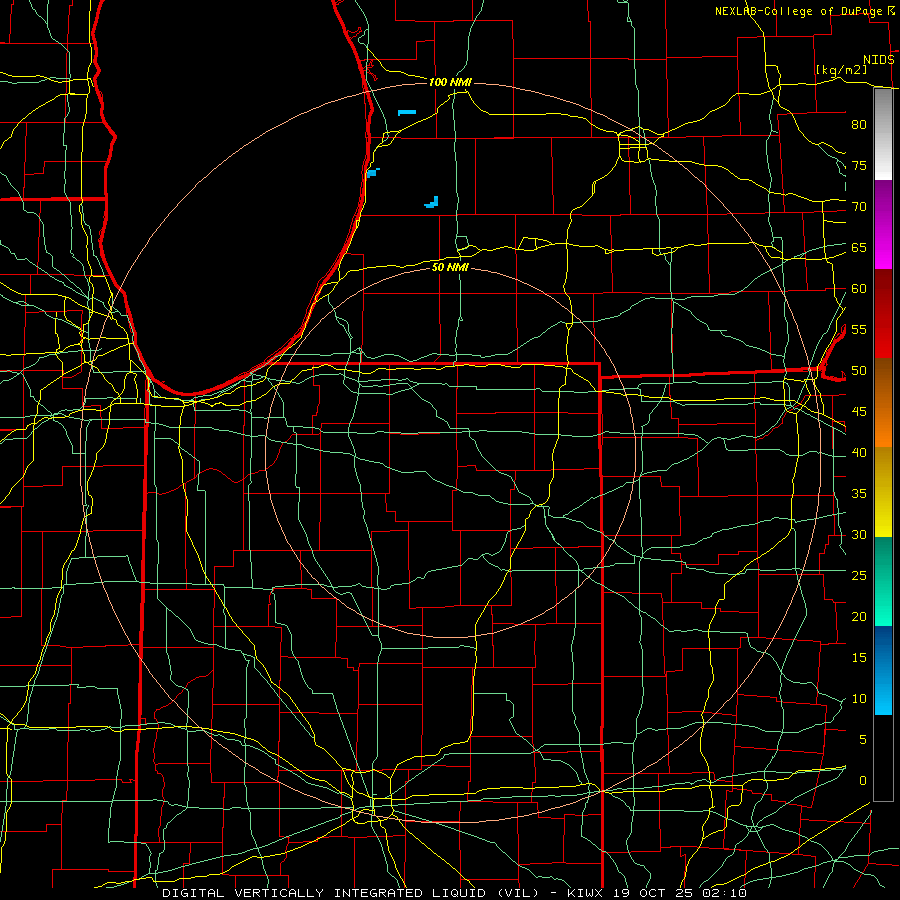Image resolution: width=900 pixels, height=900 pixels.
Task: Click the KIWX station identifier in caption
Action: tap(587, 893)
